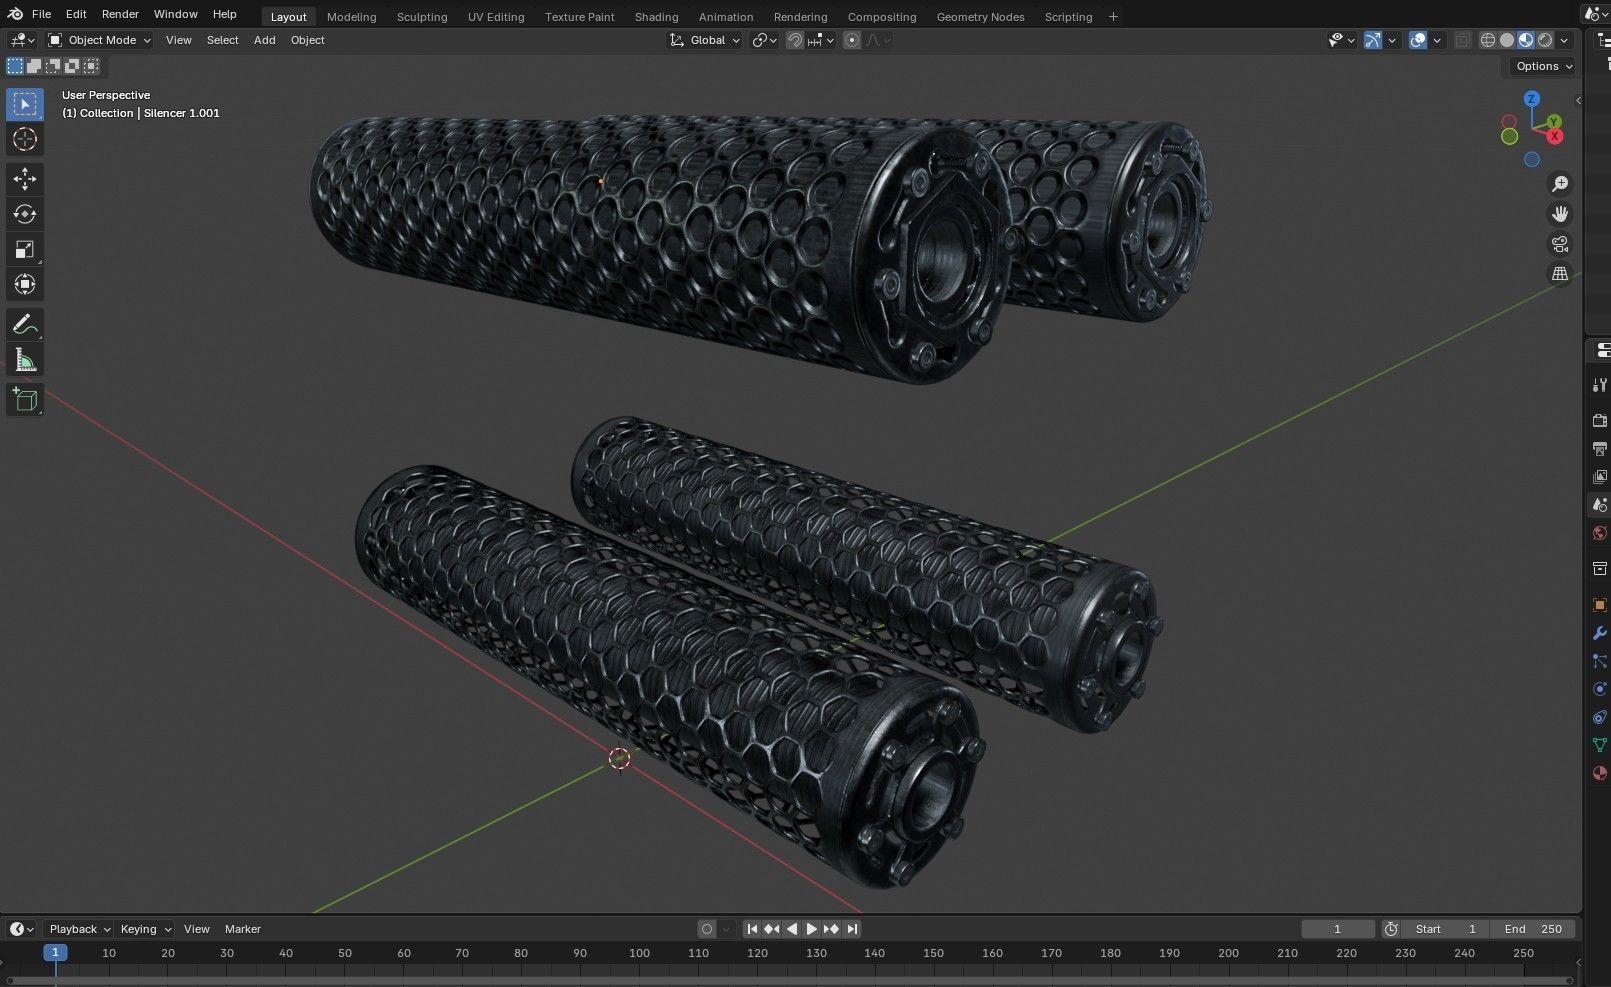Select the Annotate pencil tool
This screenshot has width=1611, height=987.
point(25,325)
